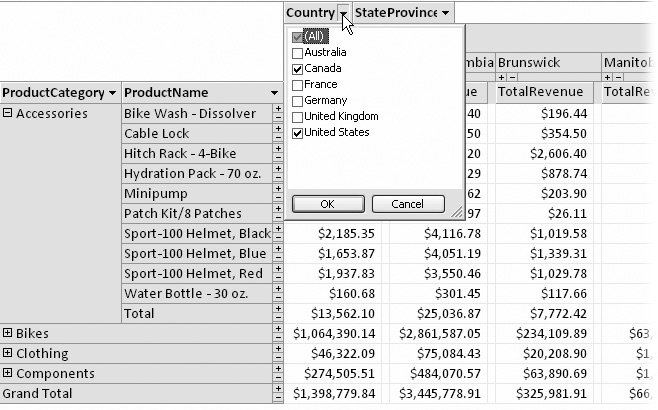
Task: Click plus icon under Manitoba column
Action: tap(608, 77)
